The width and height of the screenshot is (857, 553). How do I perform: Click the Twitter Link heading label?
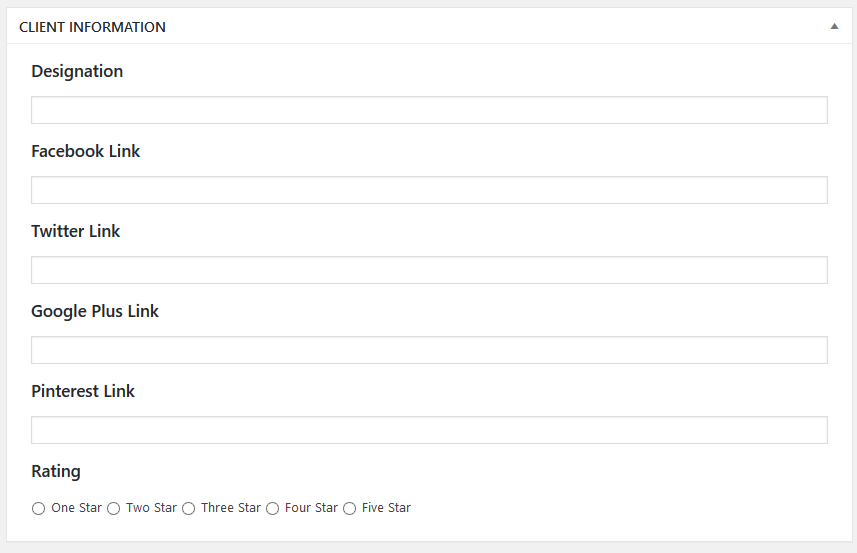pos(76,231)
